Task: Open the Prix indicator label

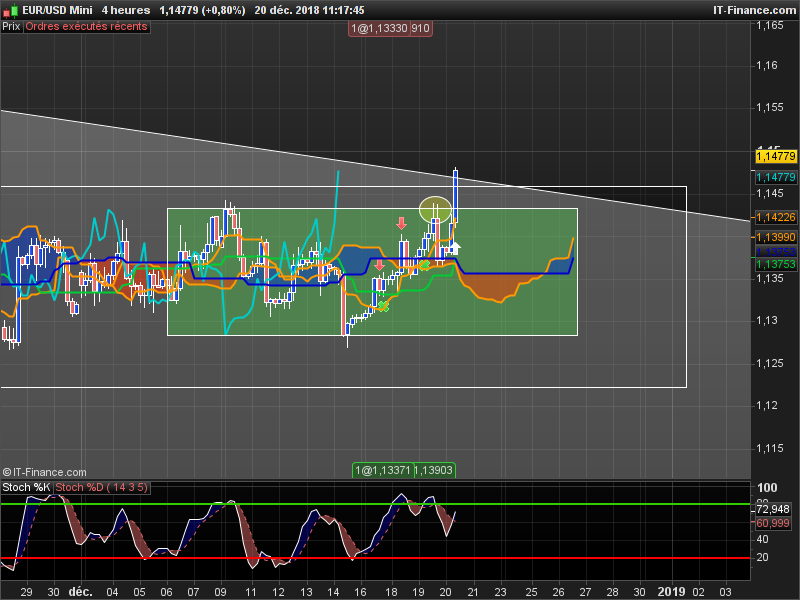Action: tap(11, 28)
